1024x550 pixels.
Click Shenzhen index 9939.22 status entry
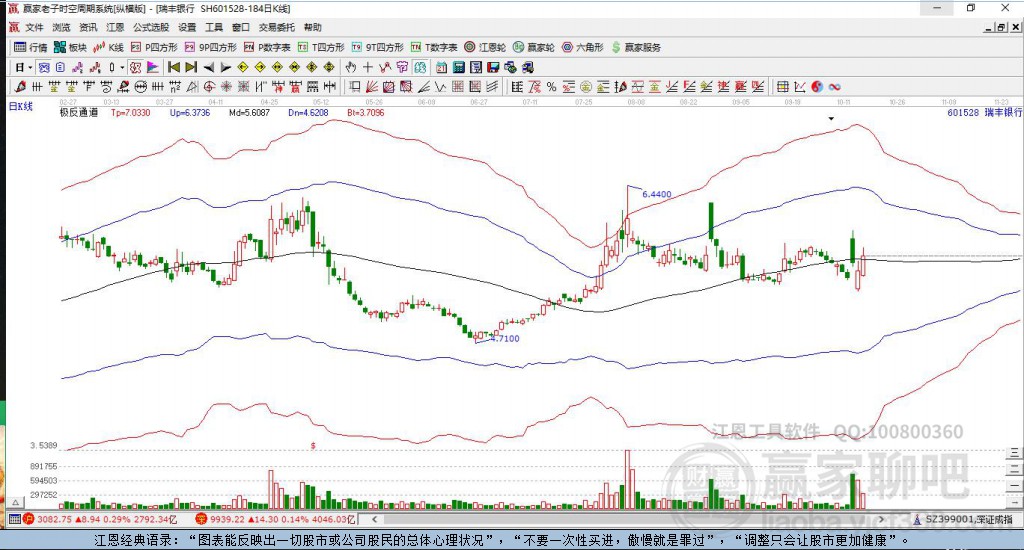(276, 519)
